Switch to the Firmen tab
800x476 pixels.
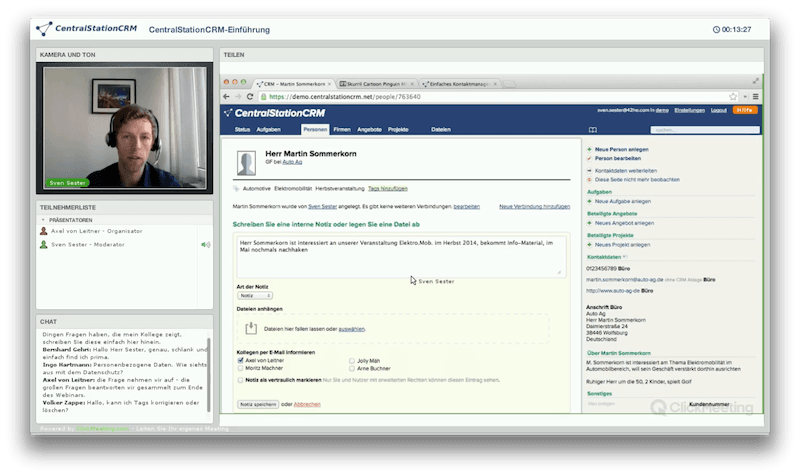(341, 130)
